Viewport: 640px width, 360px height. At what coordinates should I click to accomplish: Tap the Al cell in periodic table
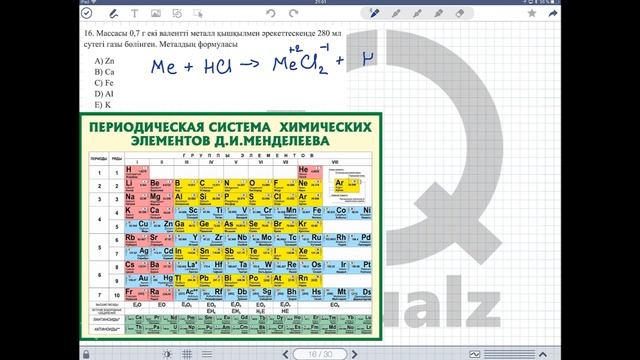(x=186, y=199)
